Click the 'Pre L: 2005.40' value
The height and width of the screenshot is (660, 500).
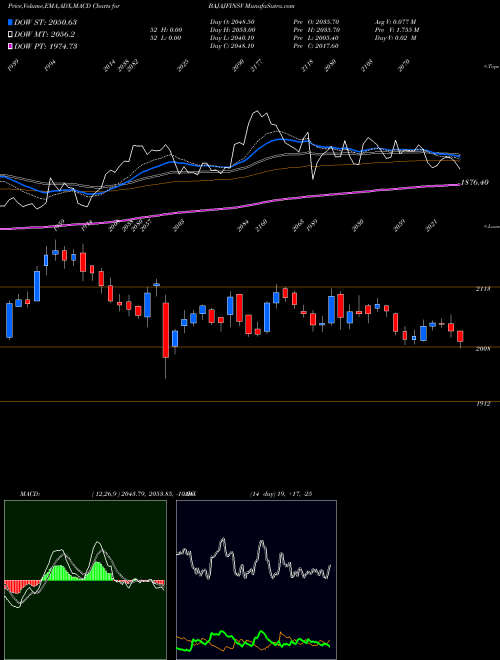pyautogui.click(x=316, y=38)
